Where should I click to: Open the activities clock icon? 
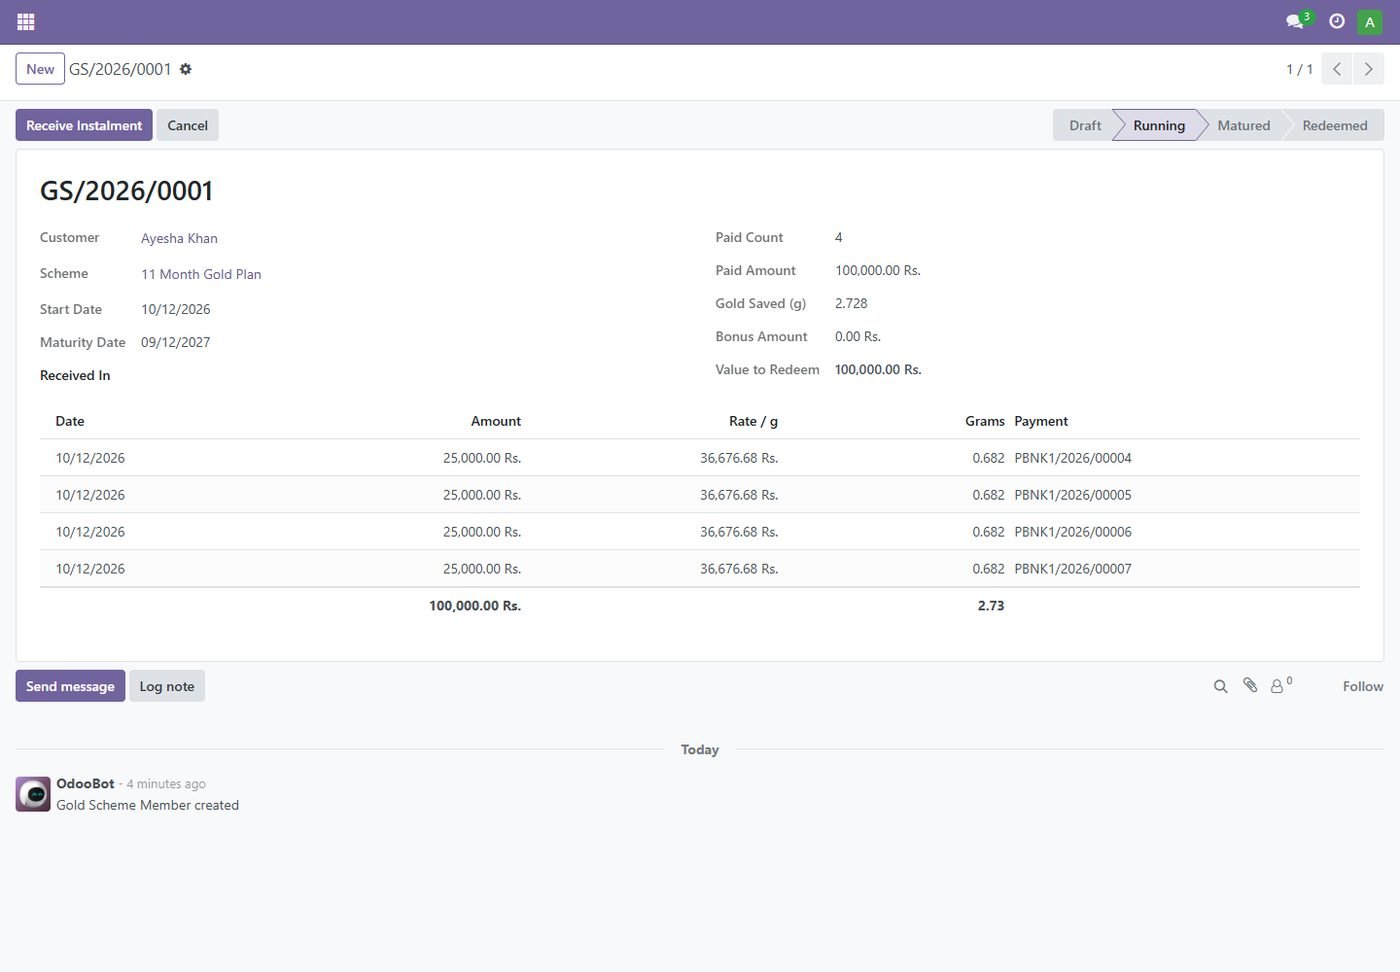pyautogui.click(x=1336, y=21)
